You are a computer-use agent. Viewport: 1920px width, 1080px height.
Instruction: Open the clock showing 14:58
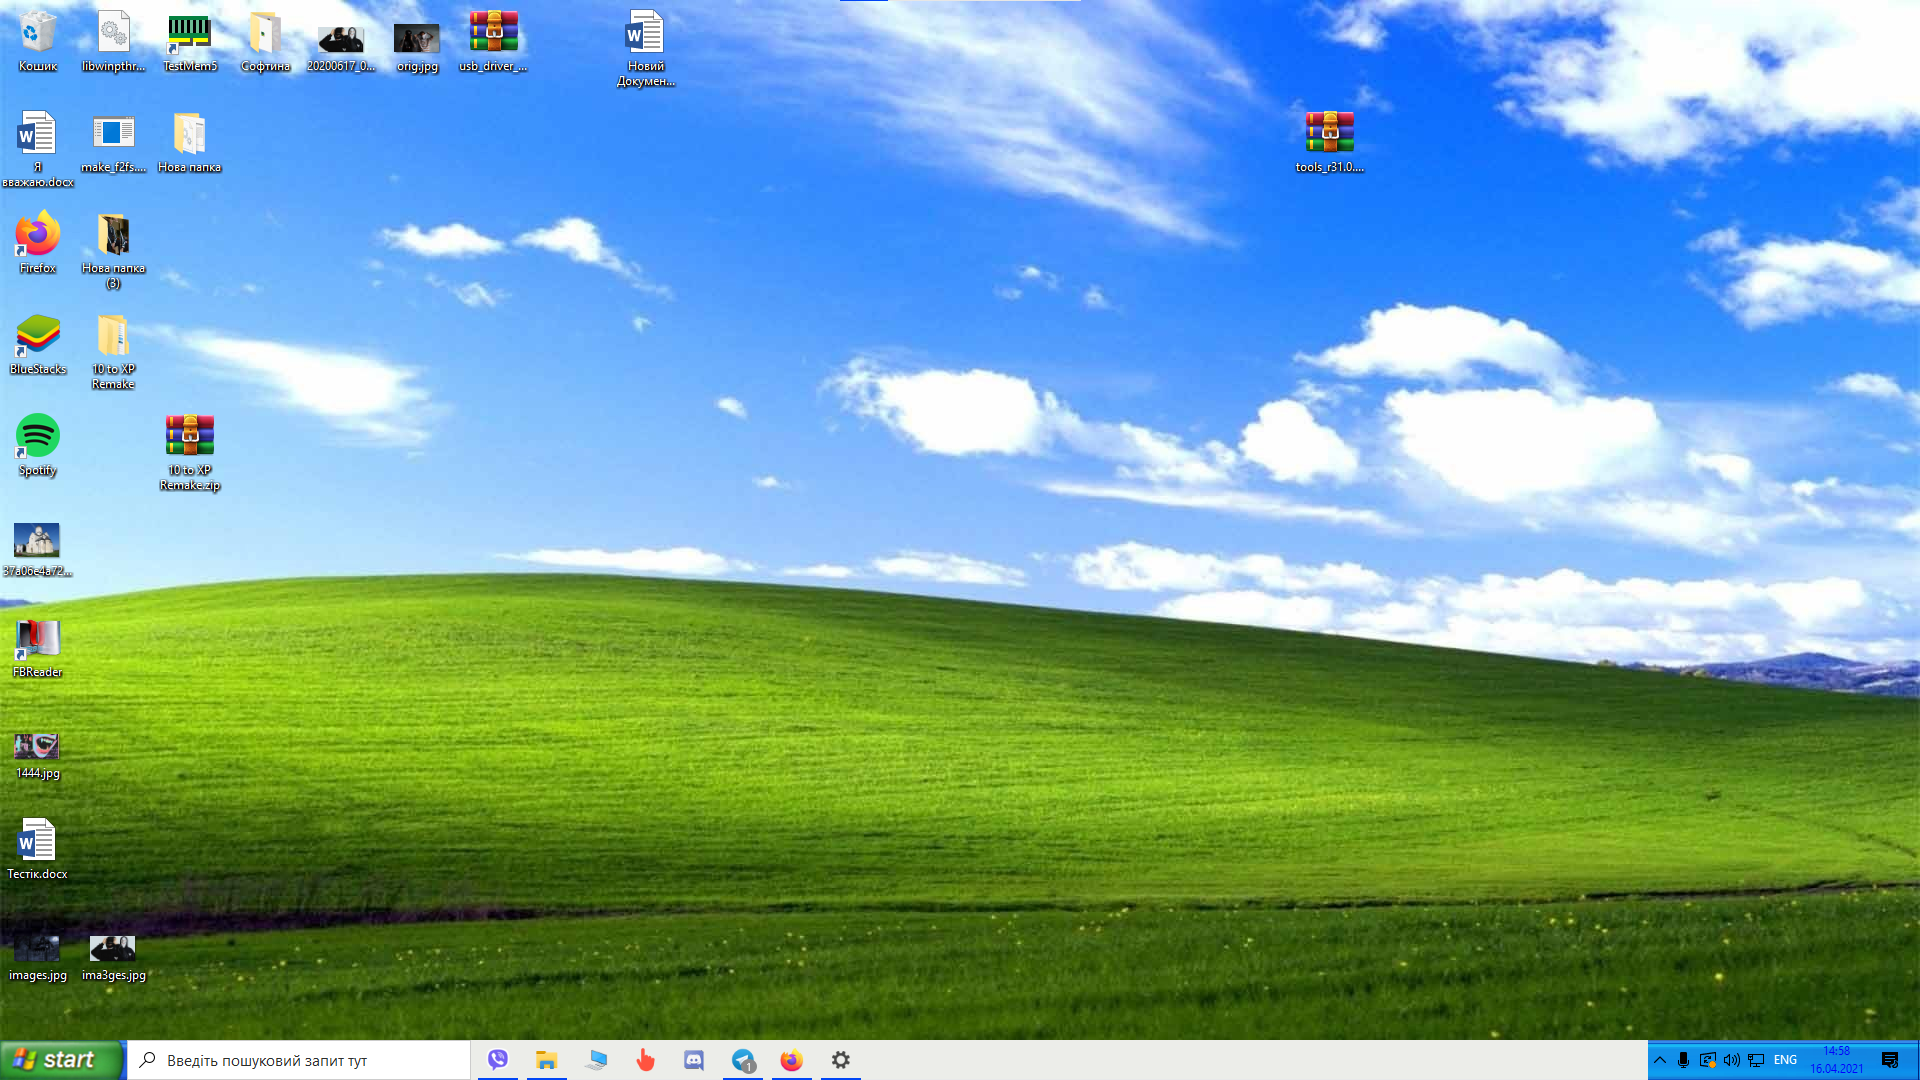(x=1837, y=1060)
